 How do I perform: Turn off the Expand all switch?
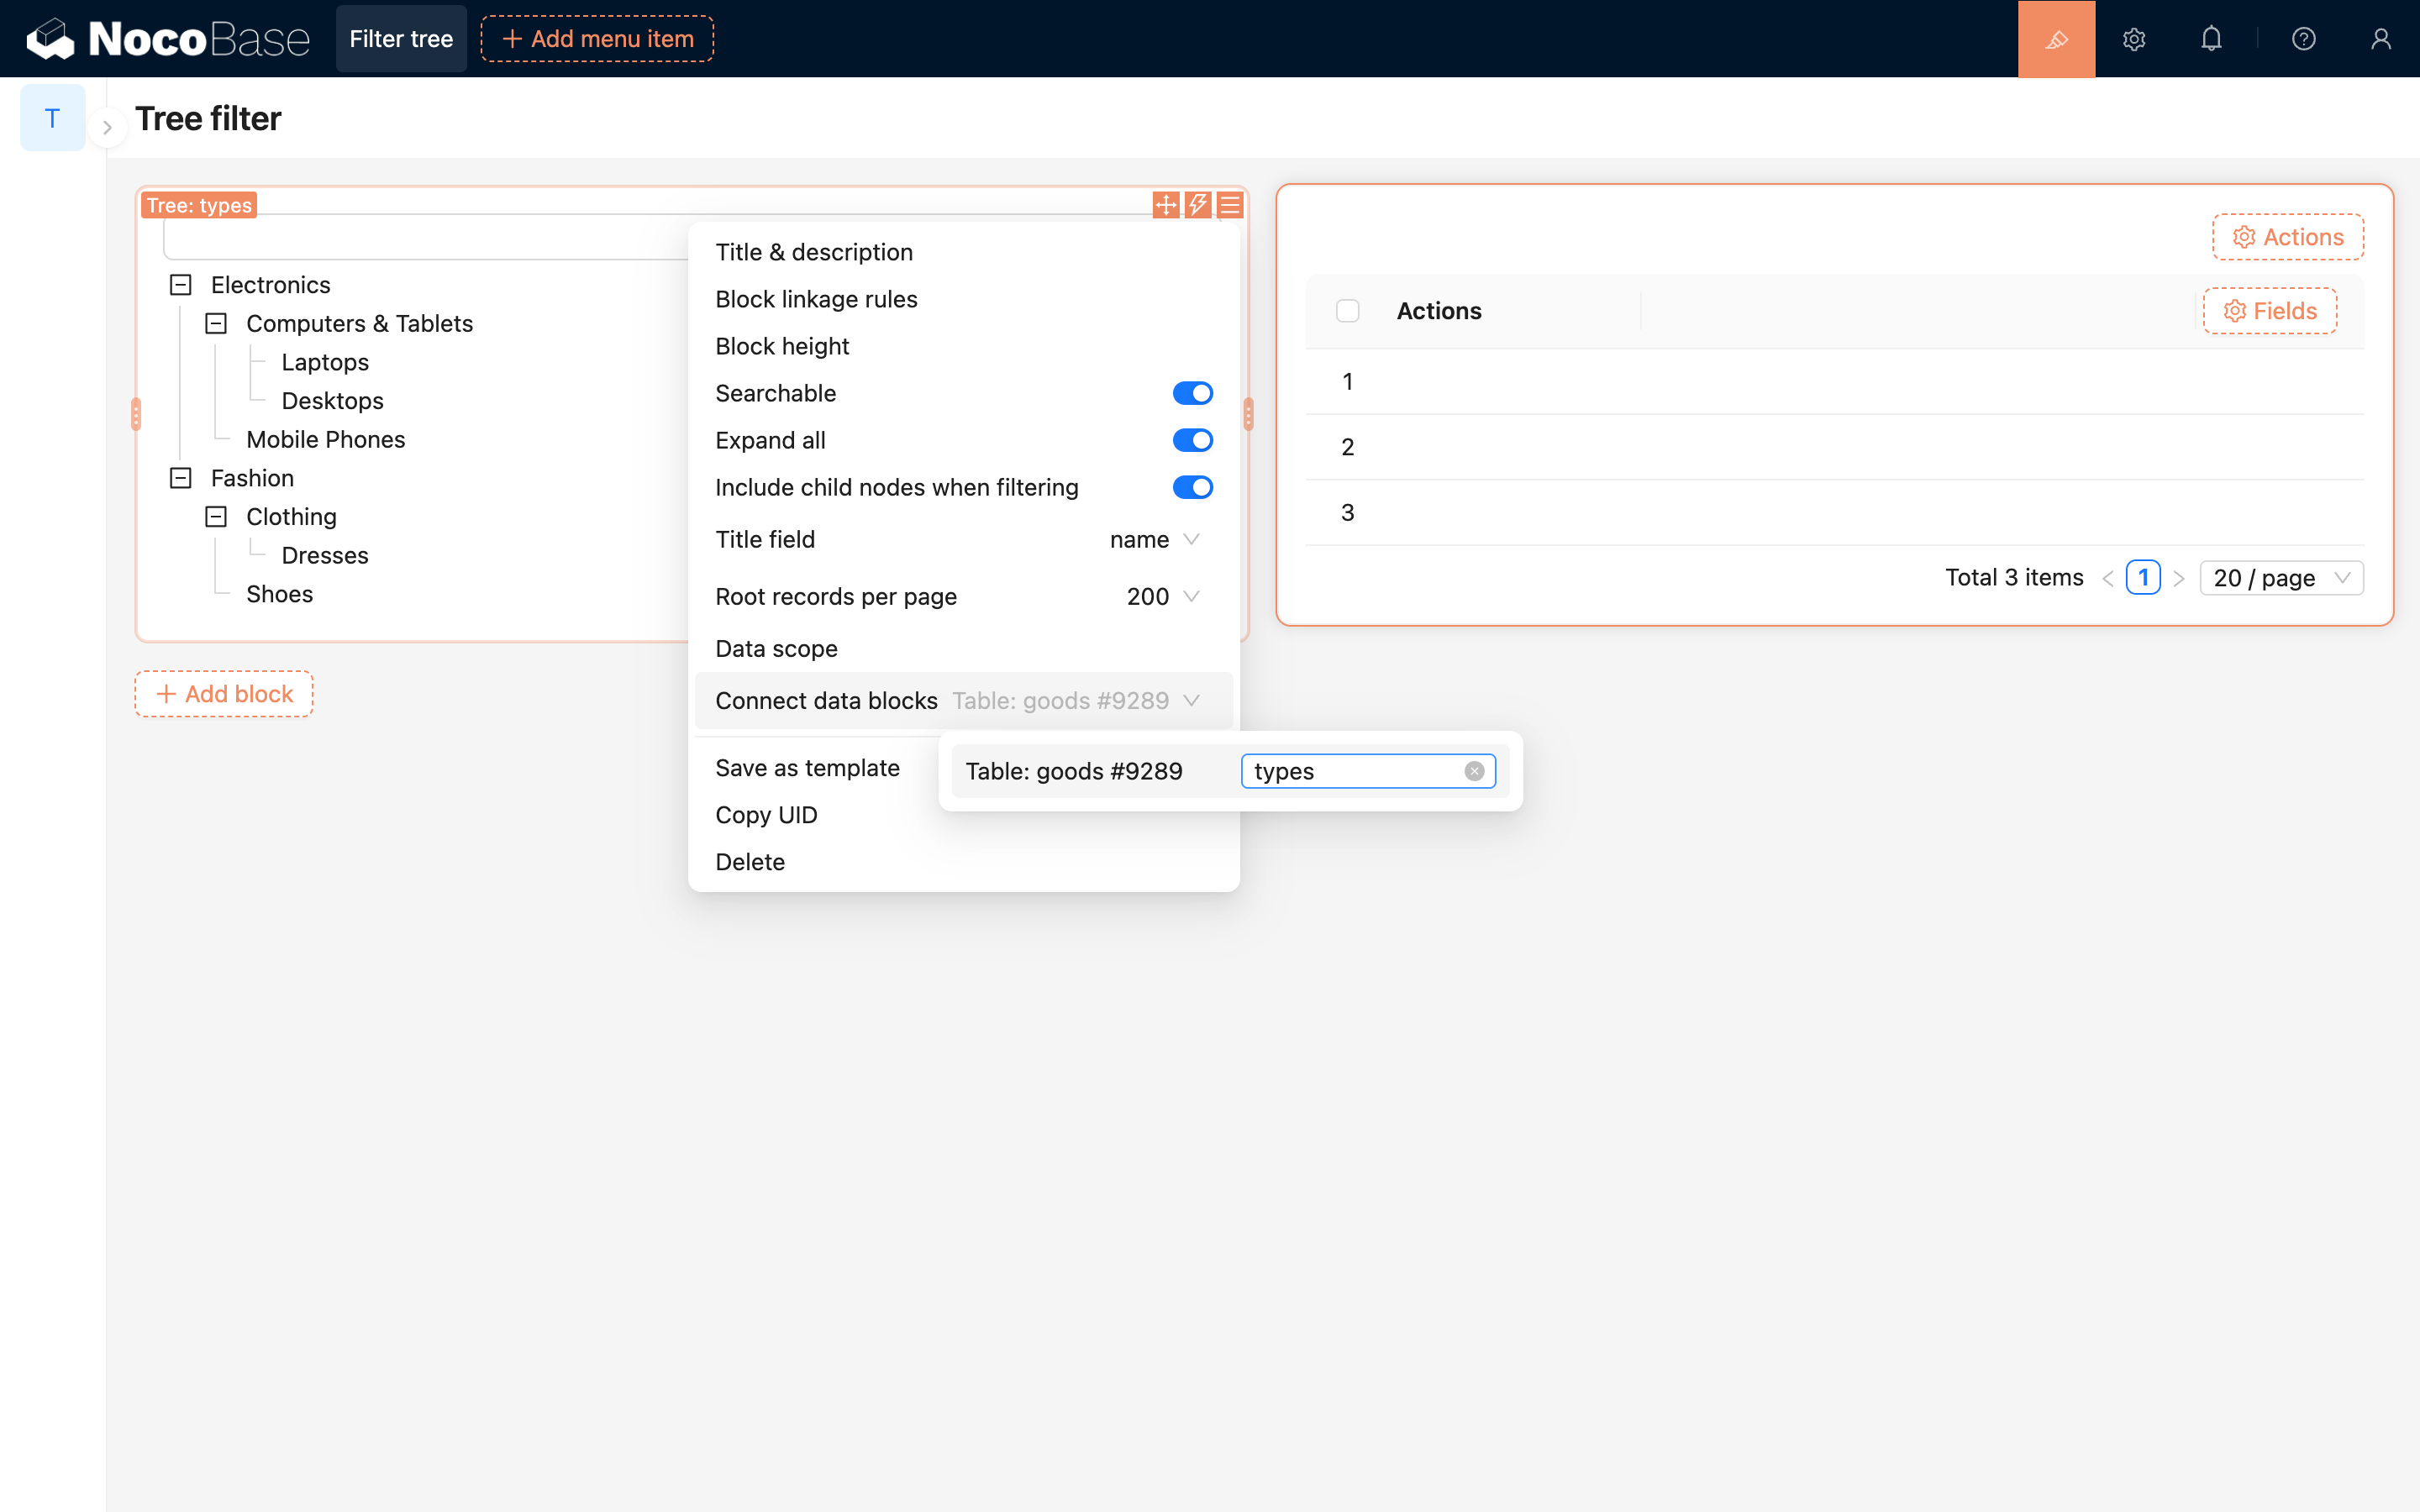coord(1192,440)
